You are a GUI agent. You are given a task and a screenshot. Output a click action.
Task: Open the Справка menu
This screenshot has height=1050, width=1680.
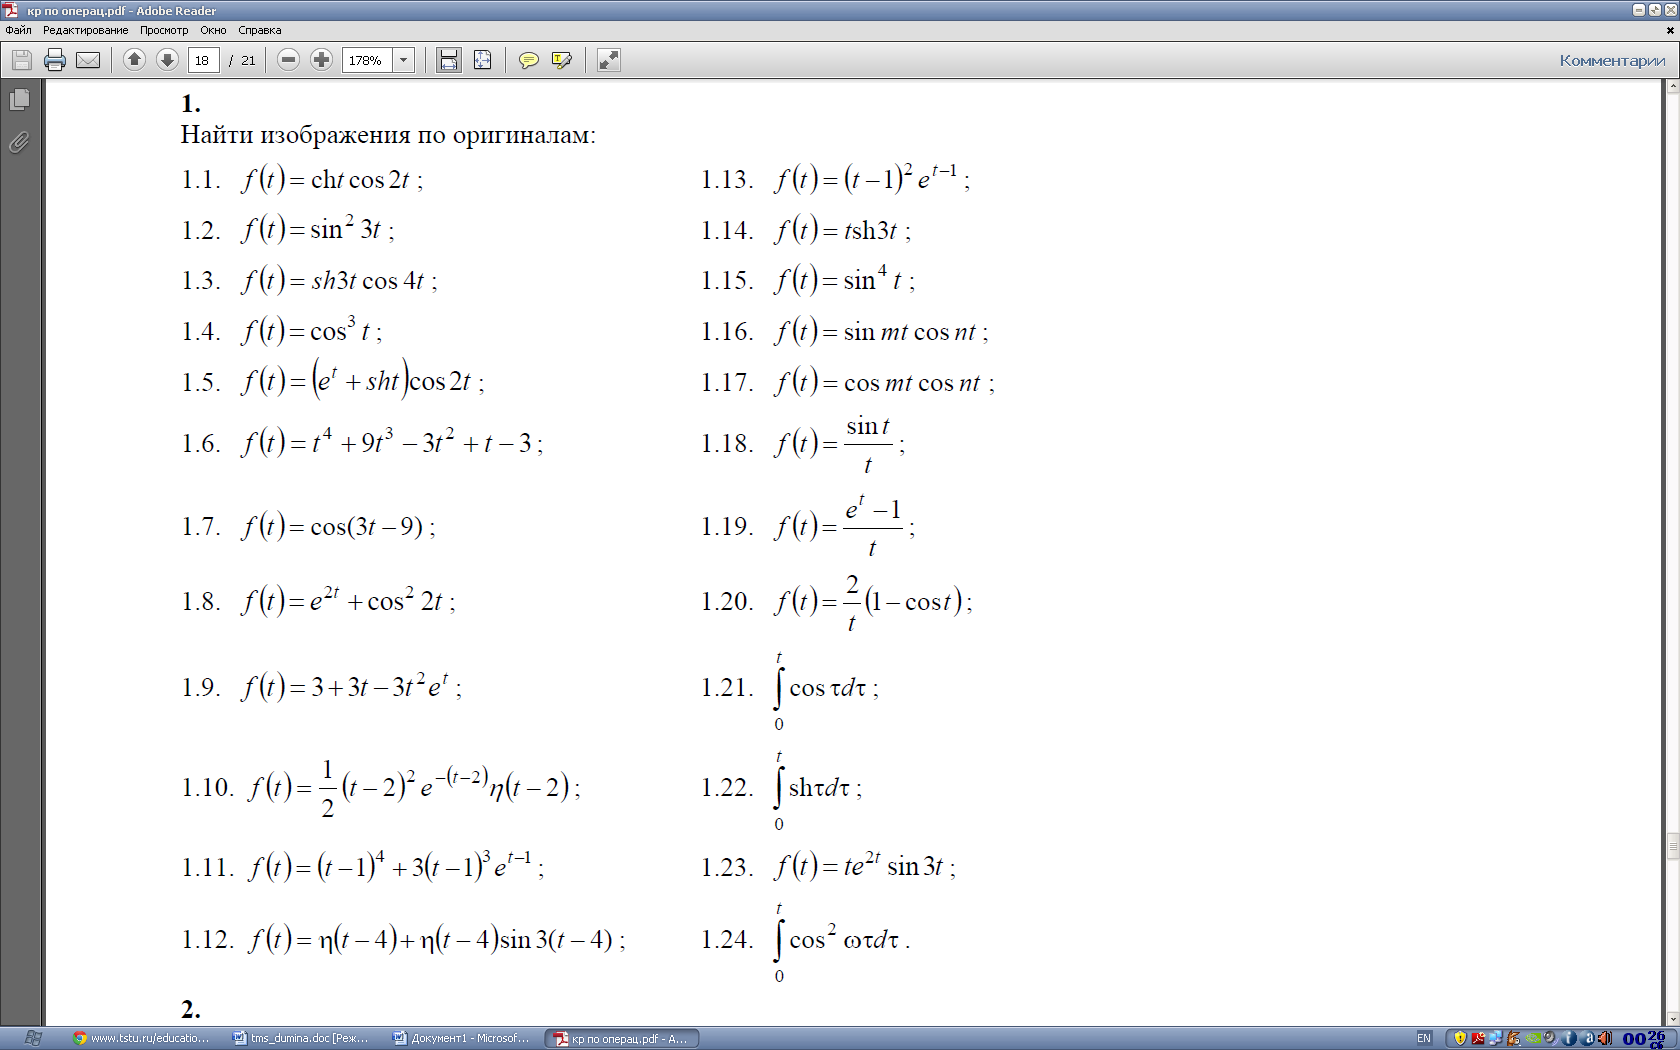coord(260,30)
